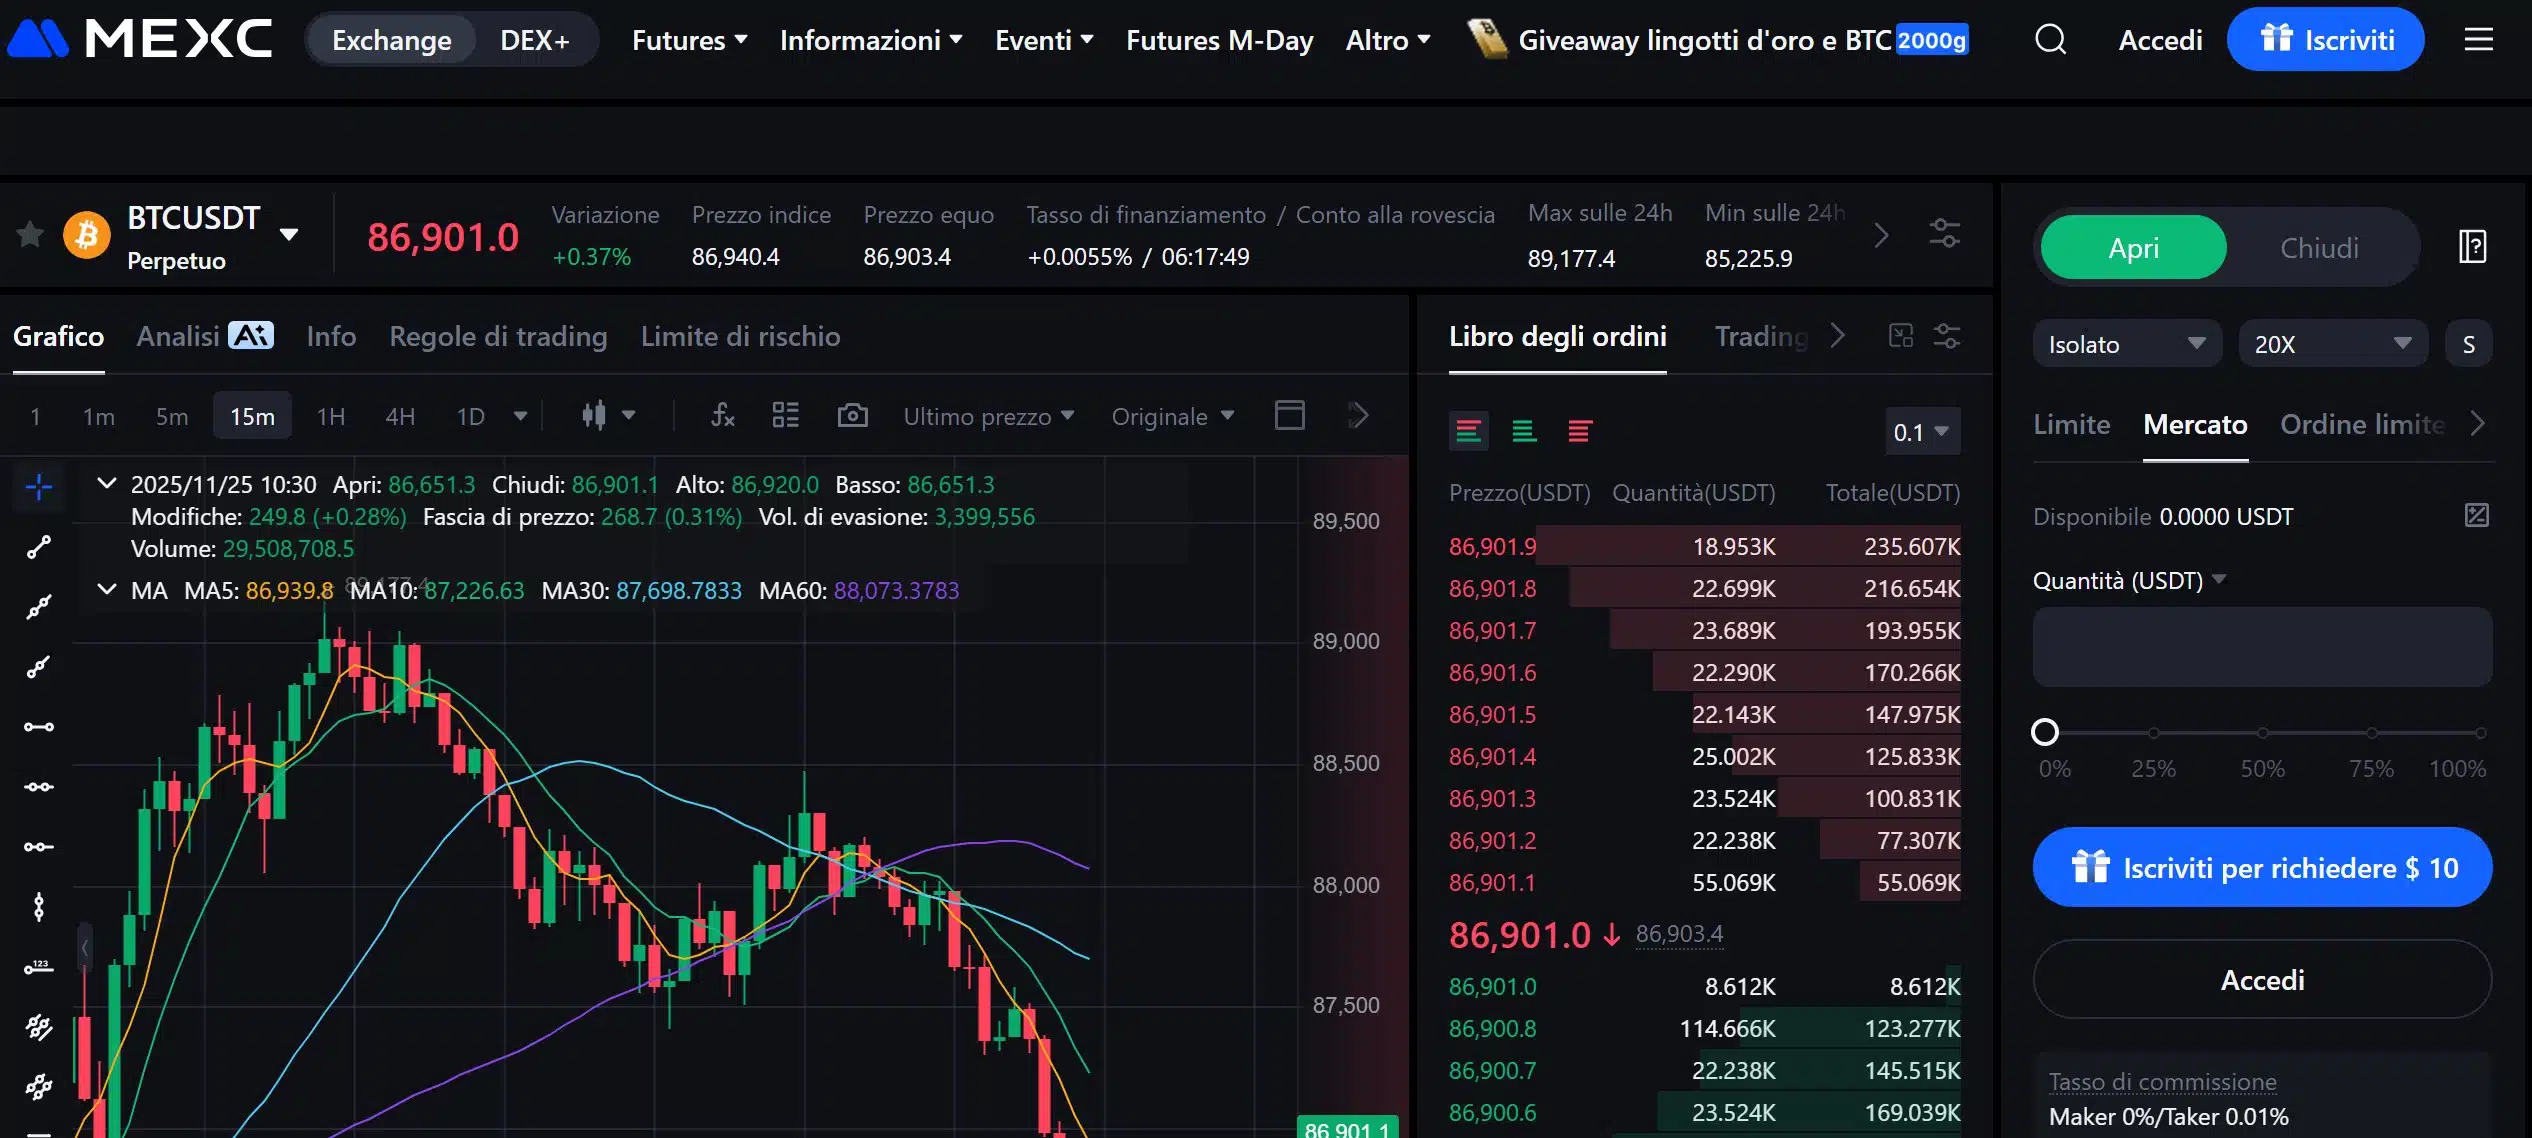2532x1138 pixels.
Task: Open chart layout compare icon near Originale
Action: point(1290,415)
